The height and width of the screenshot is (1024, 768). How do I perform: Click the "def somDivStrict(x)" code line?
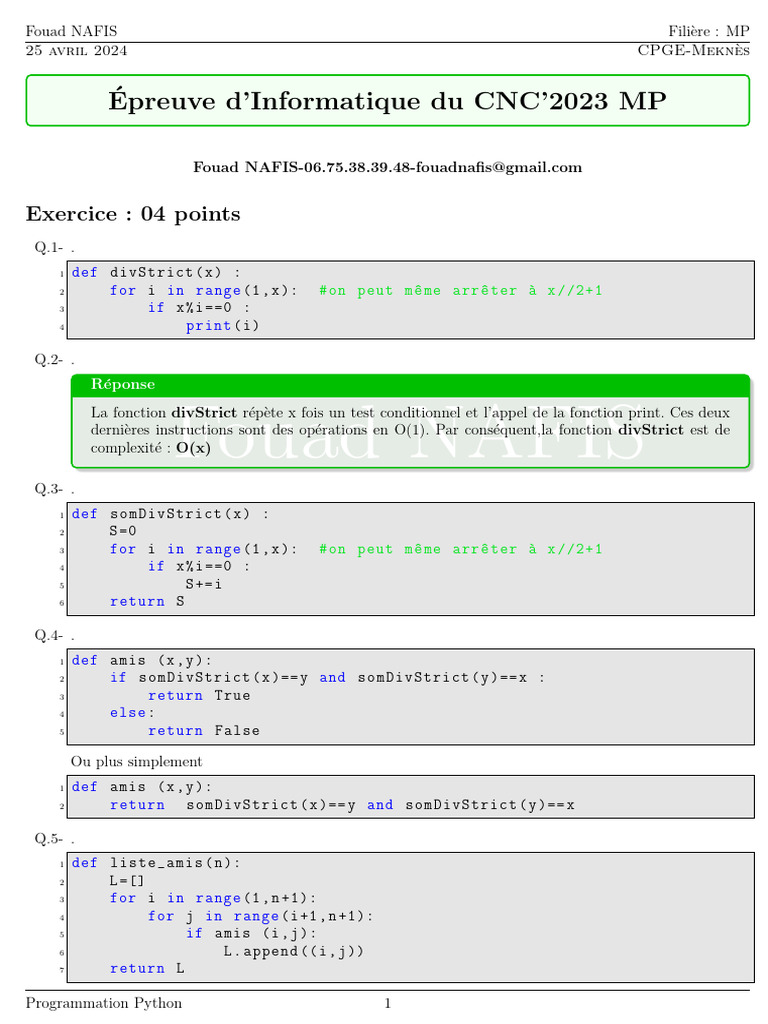169,514
